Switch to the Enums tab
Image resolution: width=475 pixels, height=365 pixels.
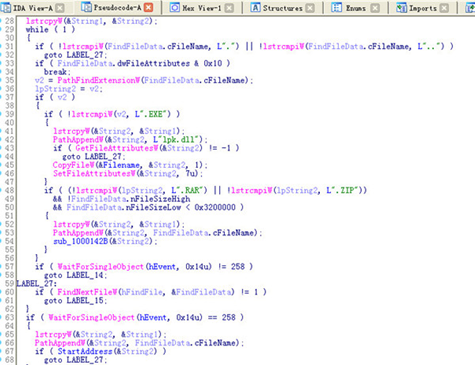pos(356,8)
